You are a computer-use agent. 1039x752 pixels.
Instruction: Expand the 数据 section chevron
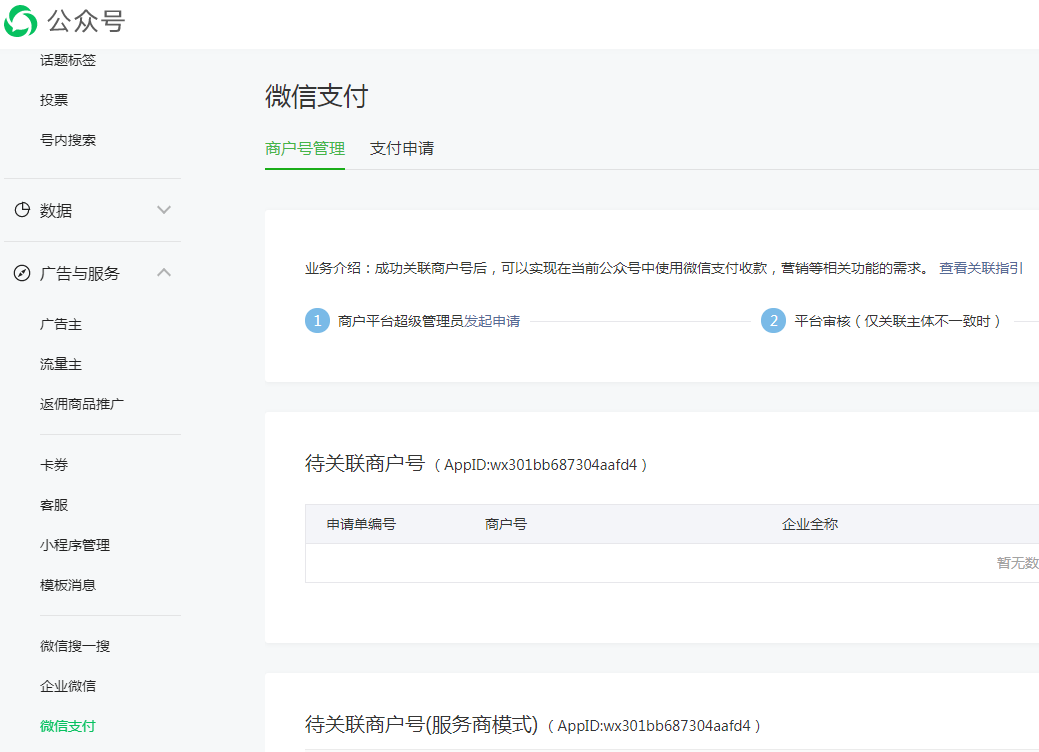[164, 210]
